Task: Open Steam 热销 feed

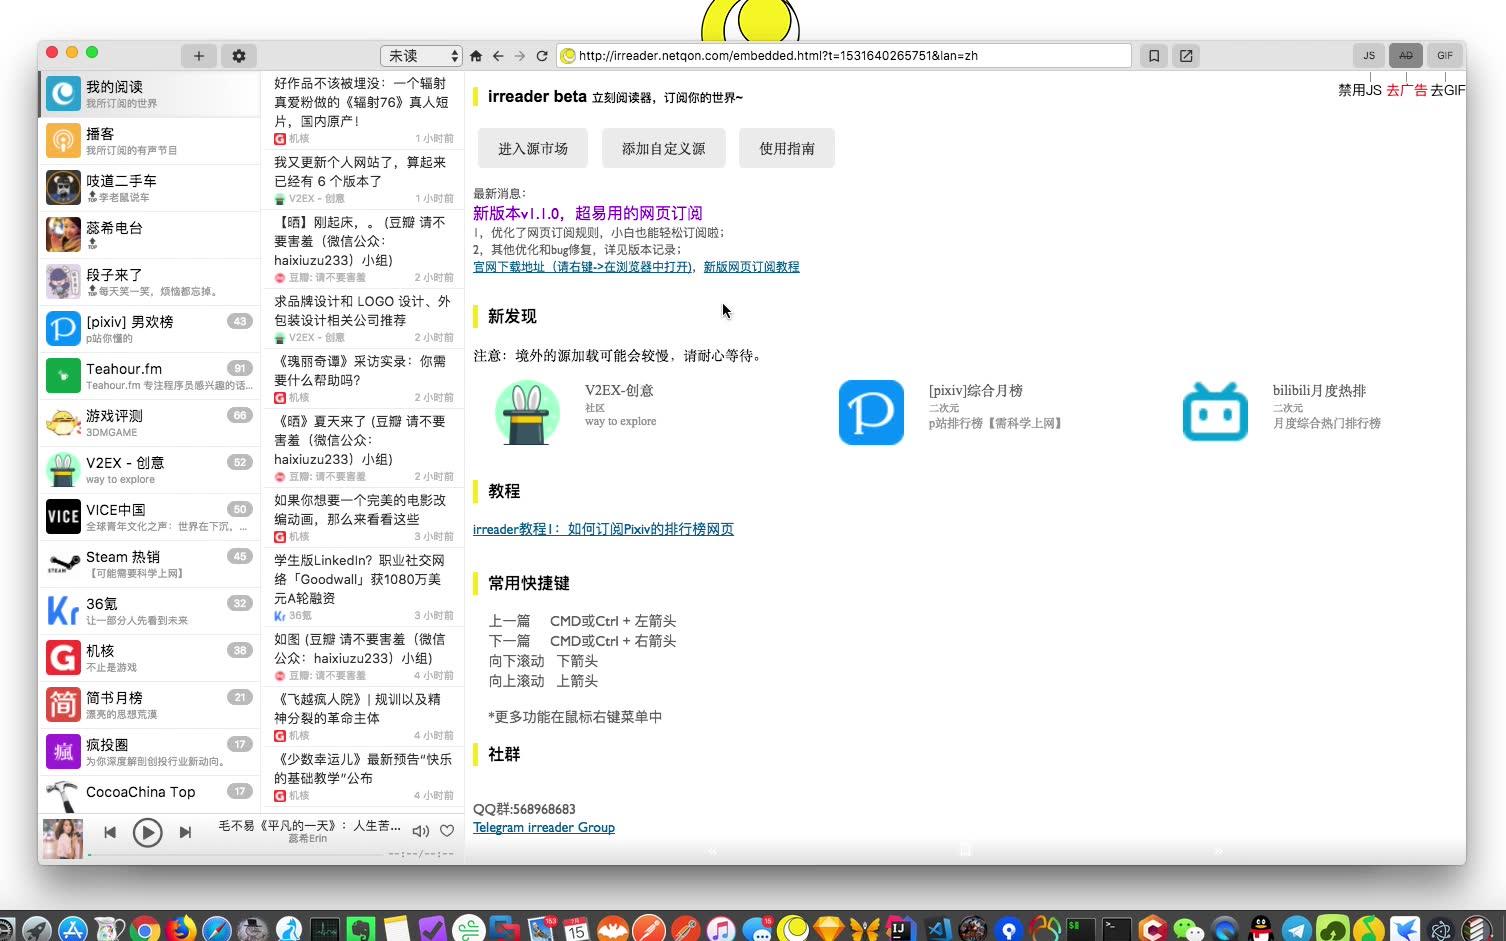Action: click(149, 564)
